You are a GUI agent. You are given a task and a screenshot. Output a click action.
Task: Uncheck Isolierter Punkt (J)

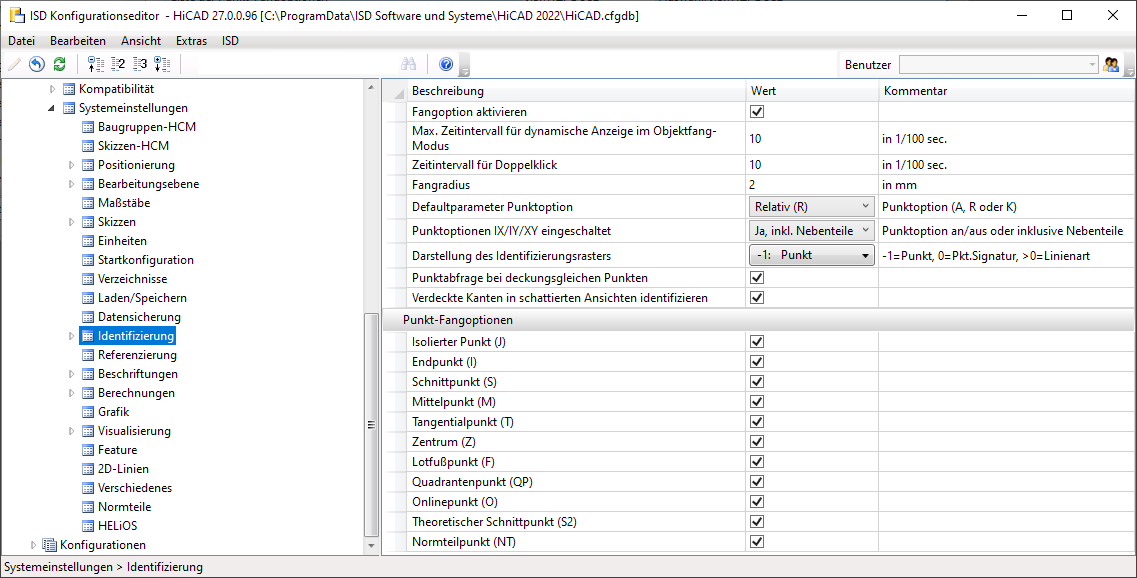coord(757,342)
